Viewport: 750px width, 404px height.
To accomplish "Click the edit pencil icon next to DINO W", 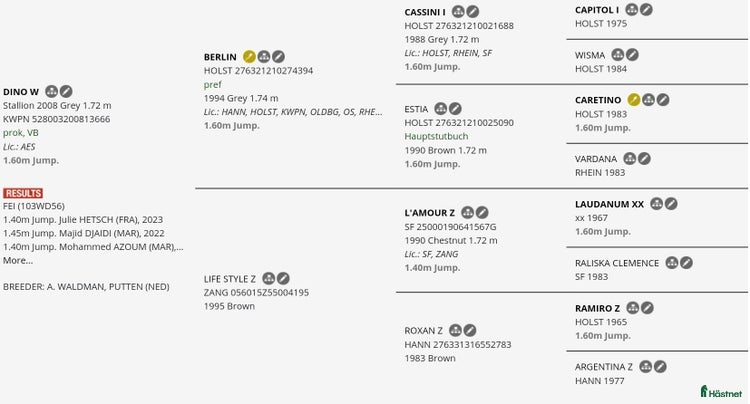I will [66, 91].
